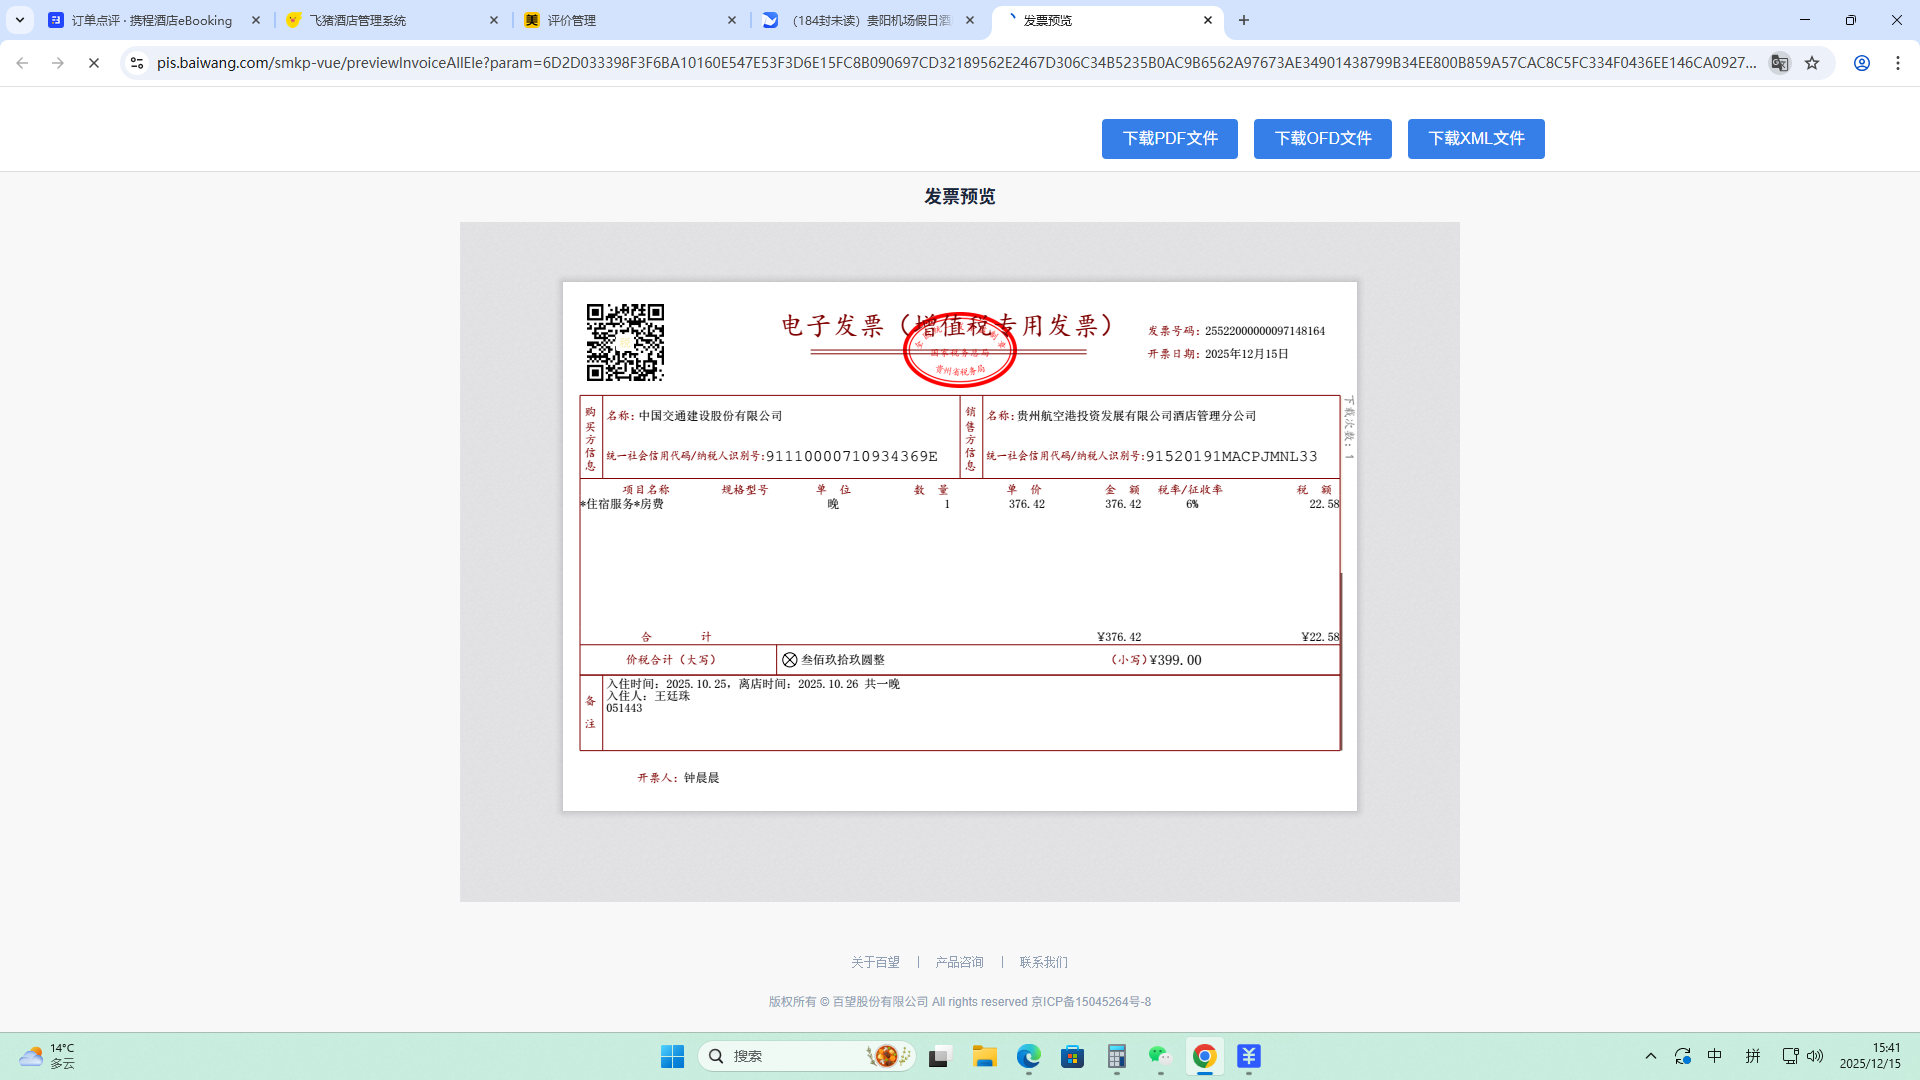
Task: Open the Calculator app in taskbar
Action: (1116, 1056)
